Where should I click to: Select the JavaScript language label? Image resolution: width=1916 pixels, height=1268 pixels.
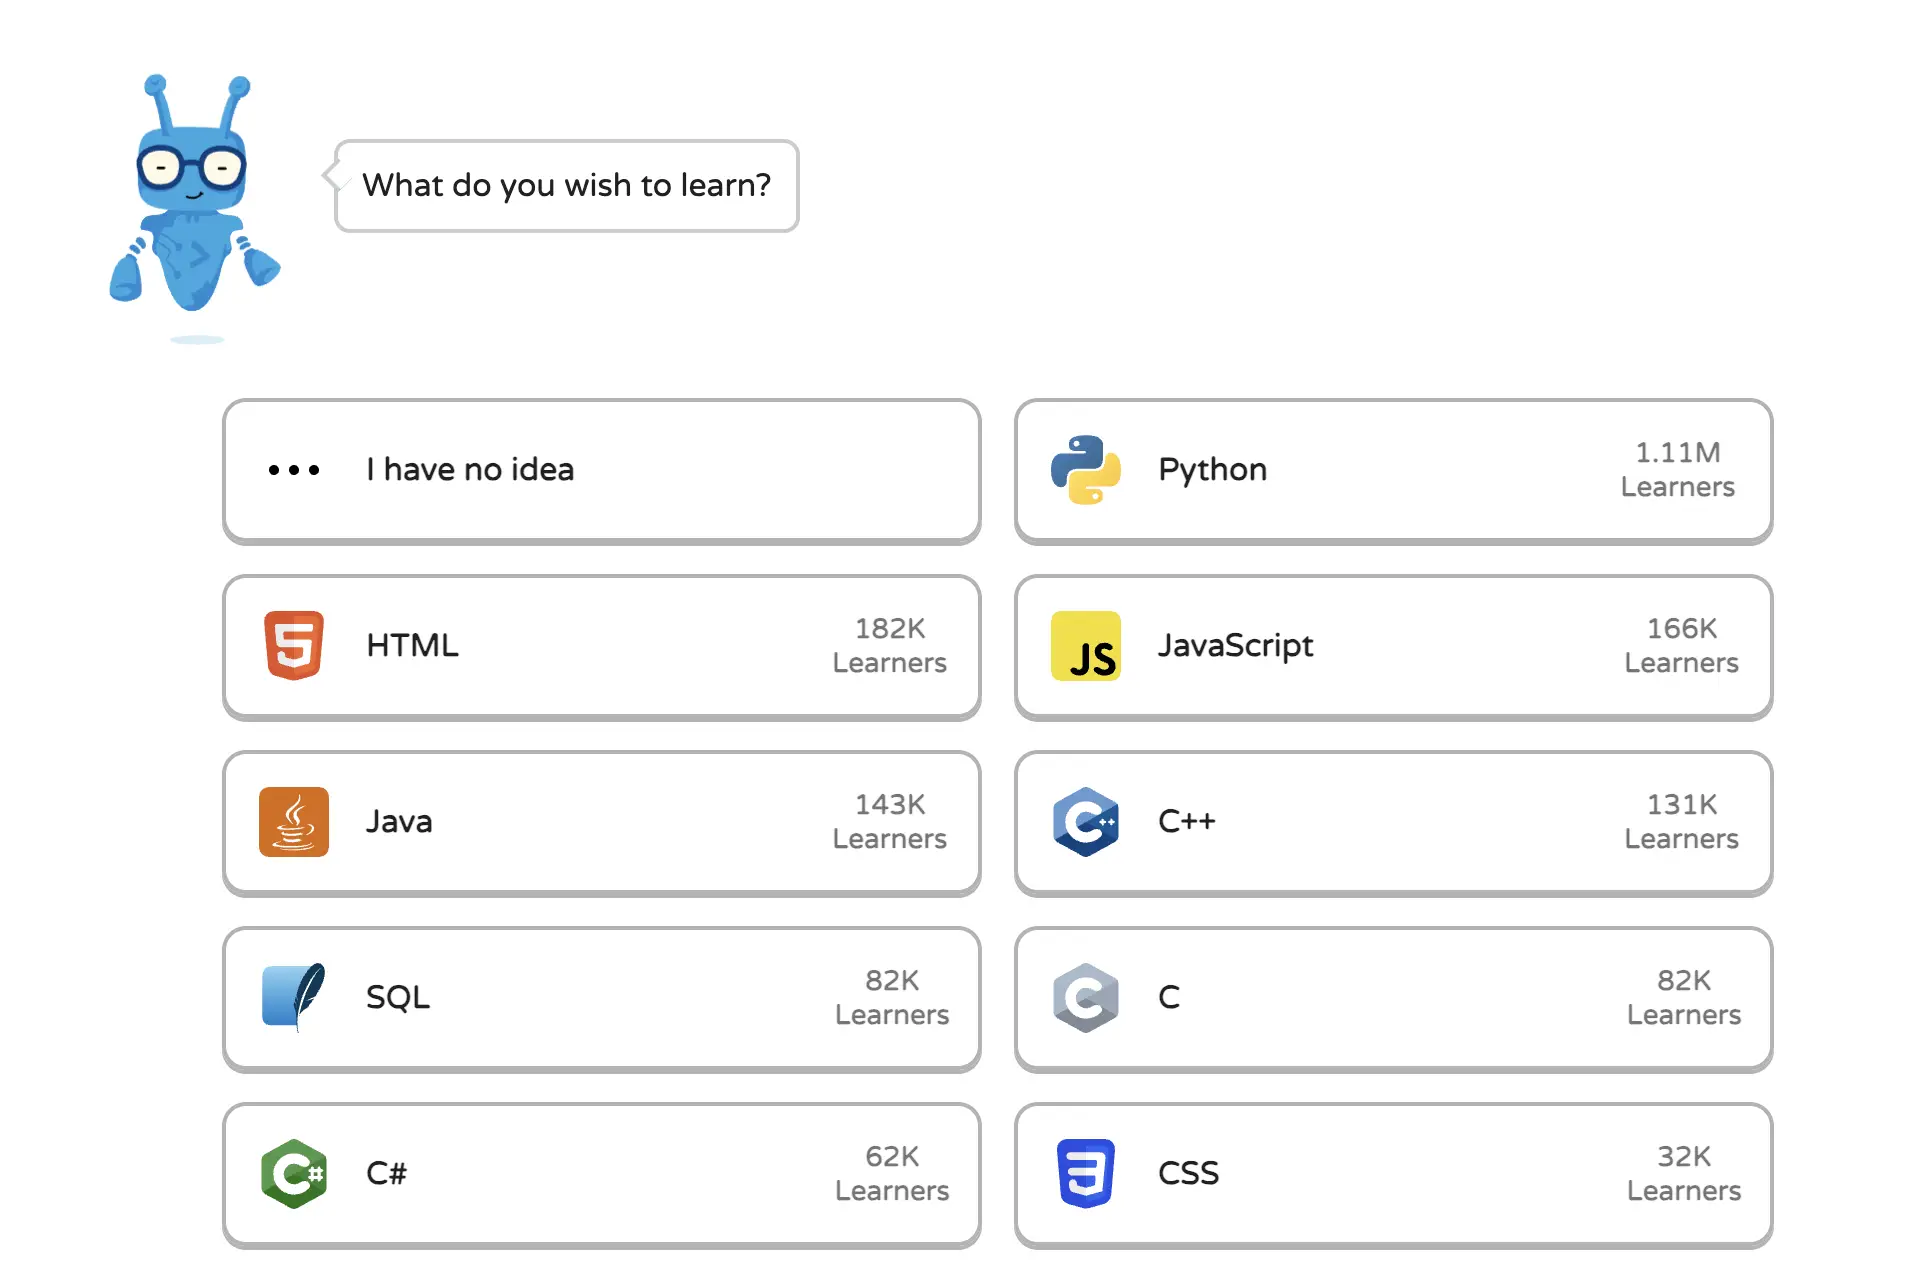coord(1236,646)
